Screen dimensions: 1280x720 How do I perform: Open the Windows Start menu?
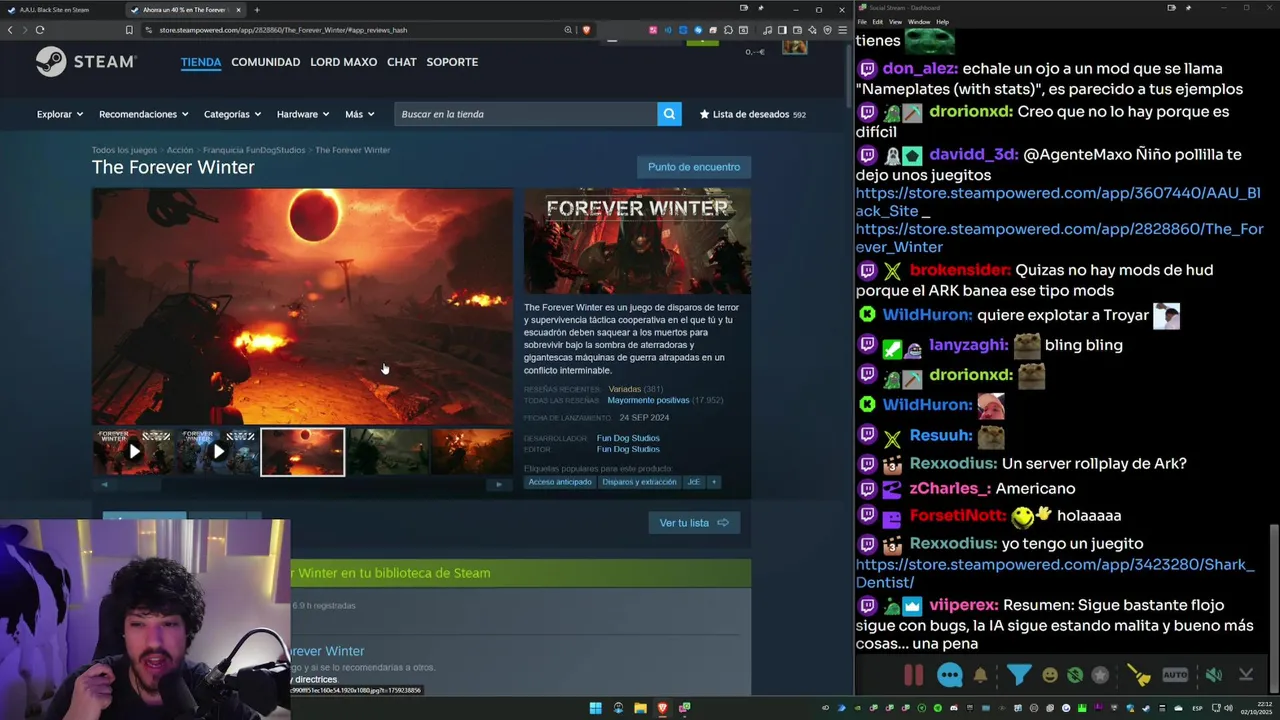coord(596,708)
